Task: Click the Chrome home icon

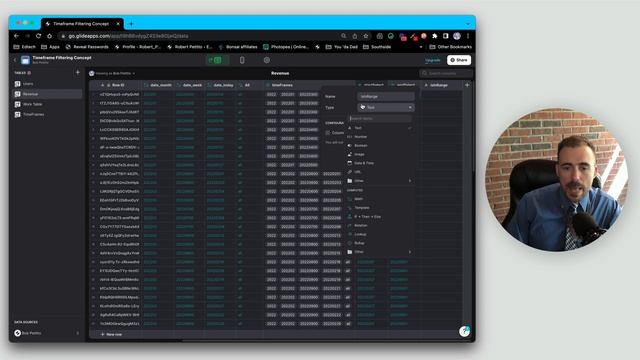Action: 49,36
